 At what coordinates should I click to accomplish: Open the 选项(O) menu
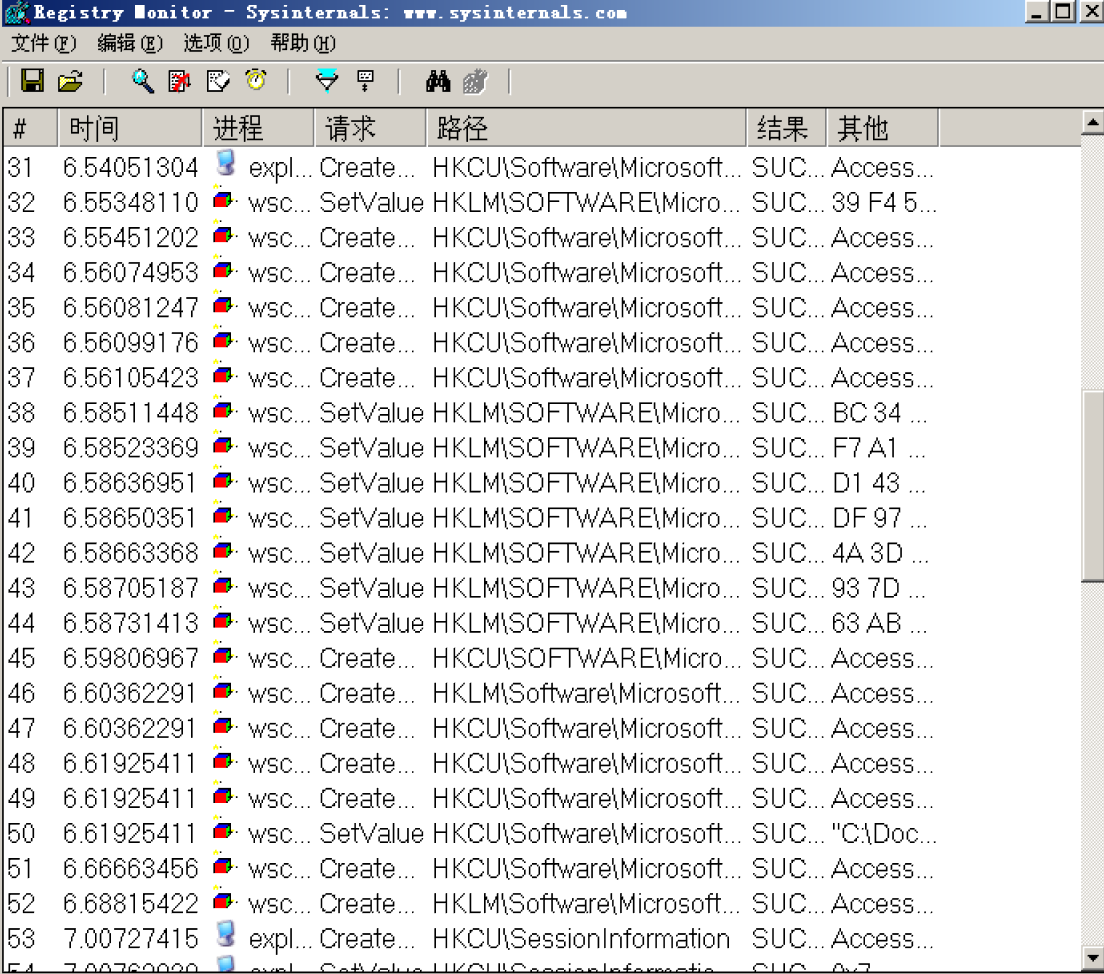[x=217, y=44]
